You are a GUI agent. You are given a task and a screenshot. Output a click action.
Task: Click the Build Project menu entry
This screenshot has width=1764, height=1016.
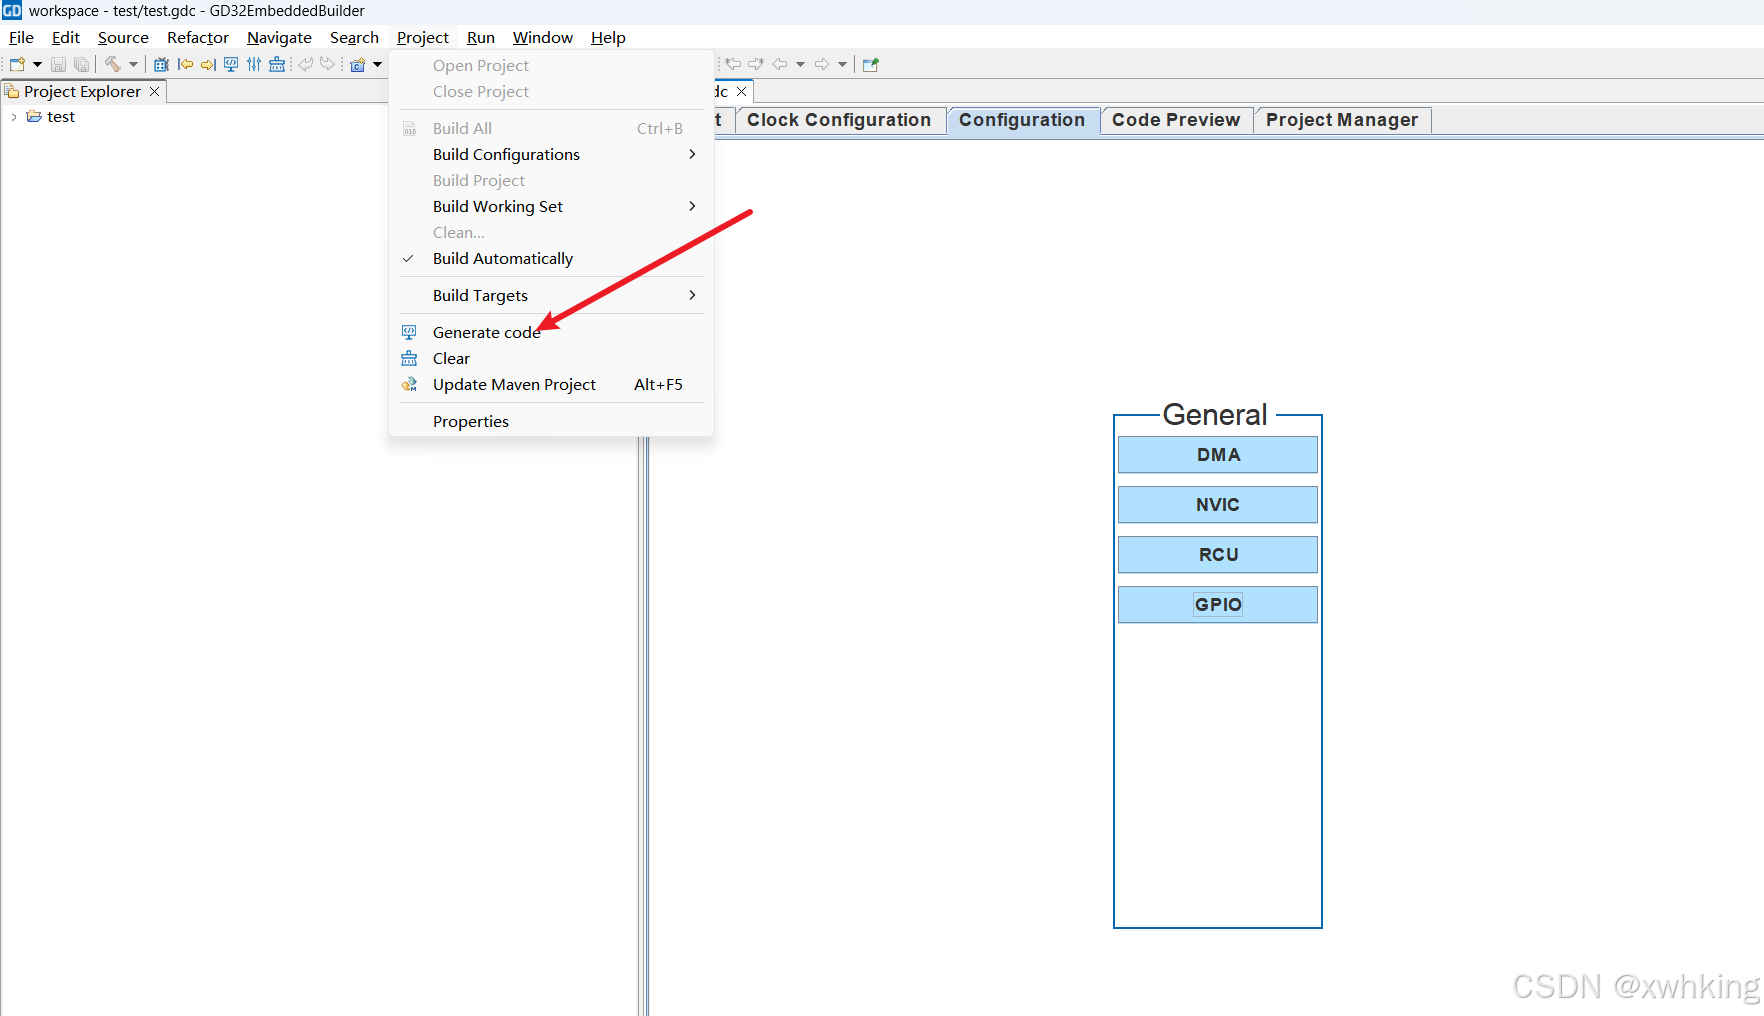[x=551, y=180]
